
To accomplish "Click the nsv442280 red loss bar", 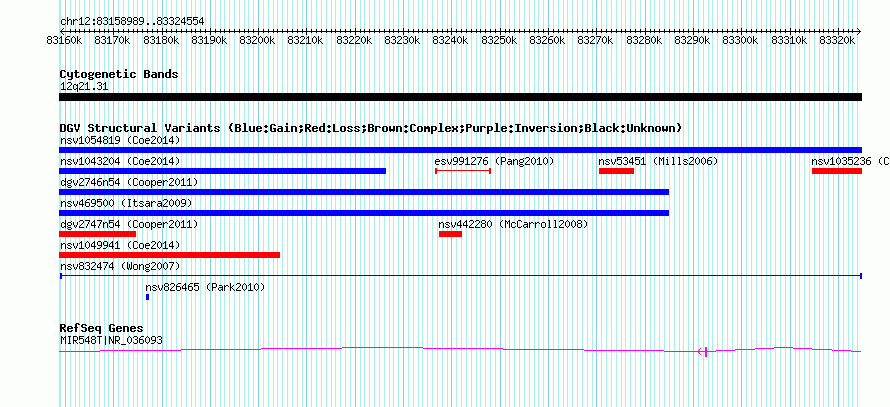I will [451, 234].
